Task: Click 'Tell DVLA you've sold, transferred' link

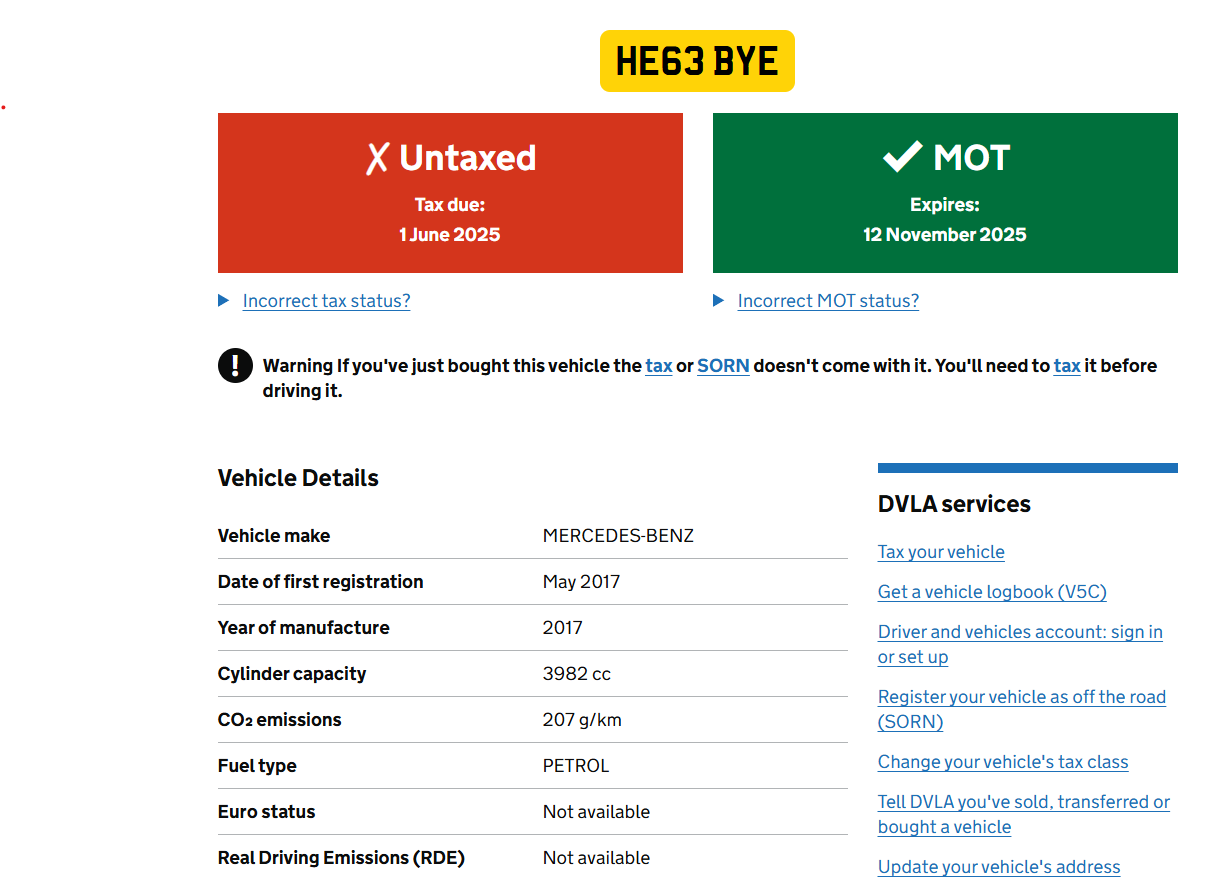Action: click(1023, 802)
